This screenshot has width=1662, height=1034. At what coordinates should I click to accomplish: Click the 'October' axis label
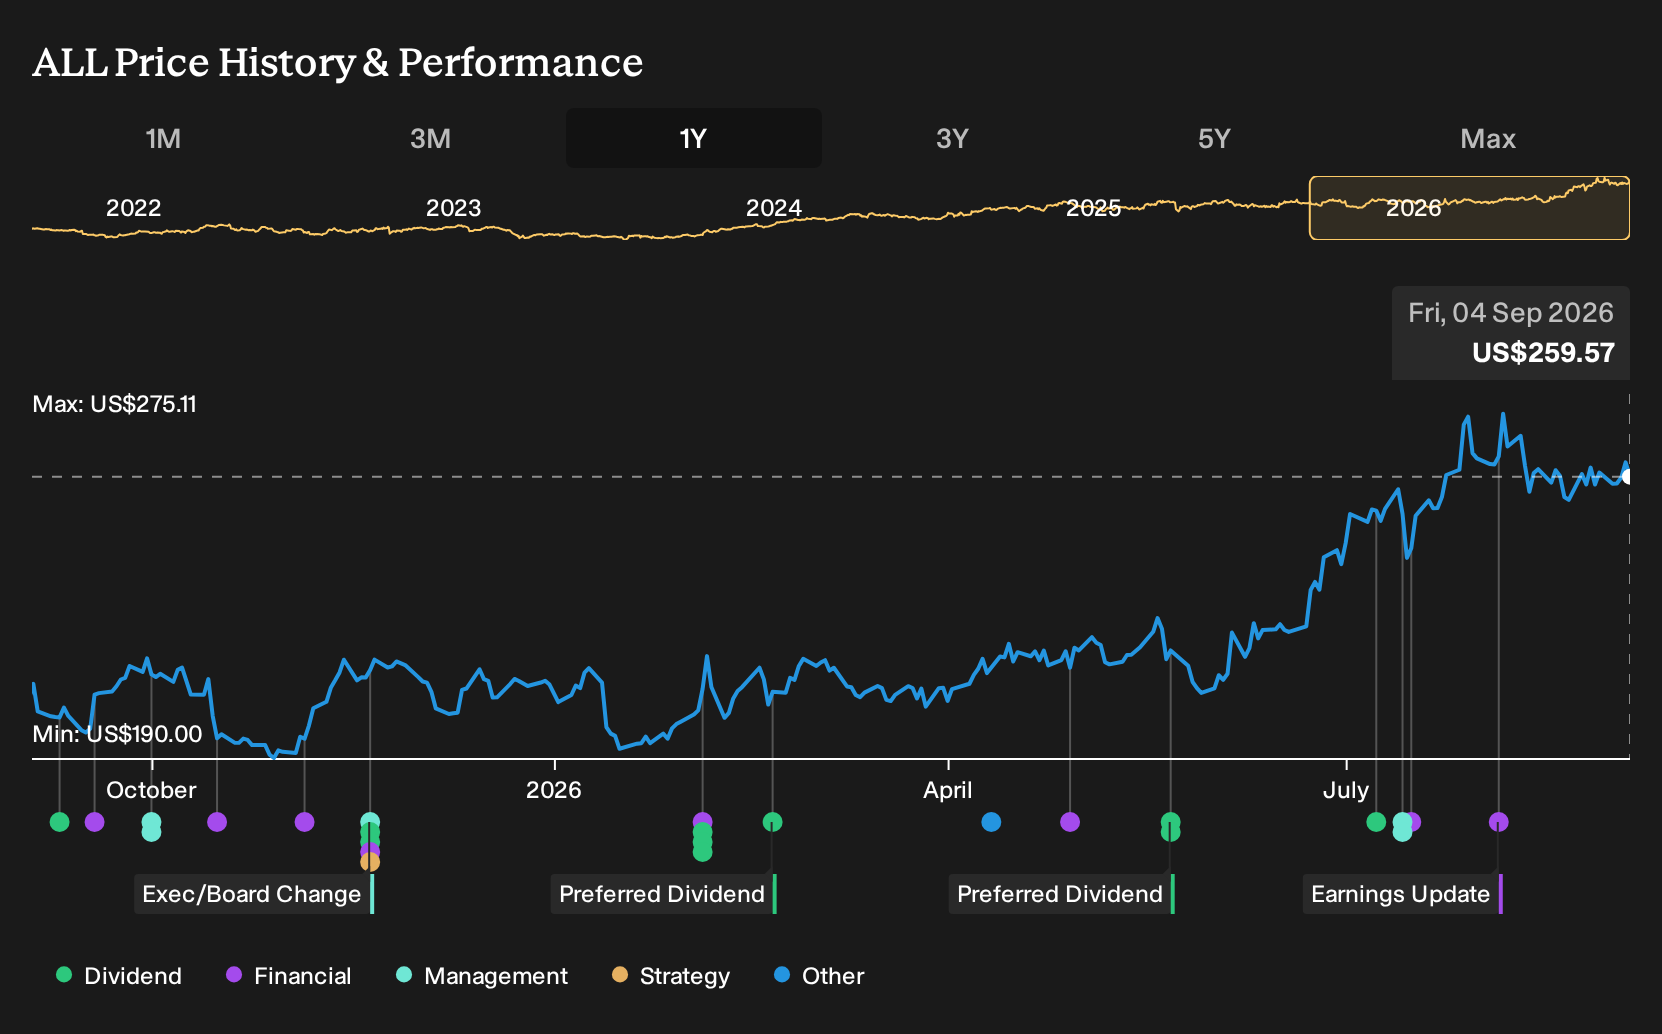[151, 790]
